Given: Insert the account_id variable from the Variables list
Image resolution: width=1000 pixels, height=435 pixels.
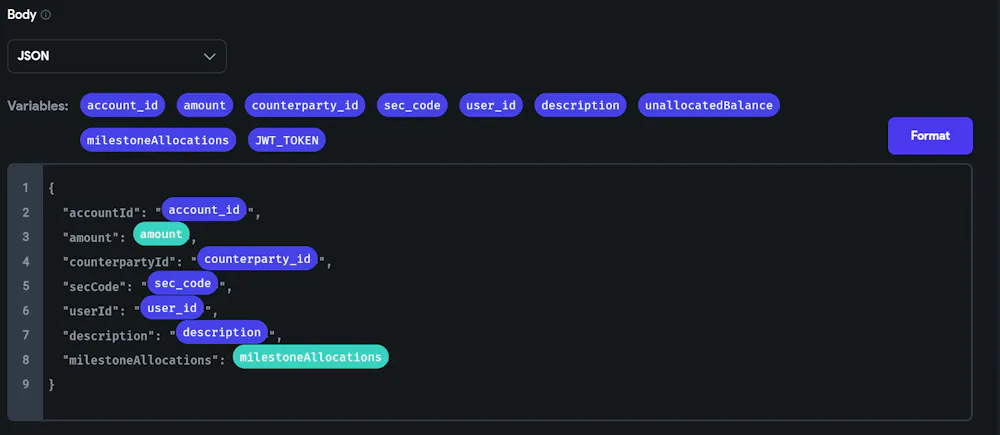Looking at the screenshot, I should tap(122, 105).
